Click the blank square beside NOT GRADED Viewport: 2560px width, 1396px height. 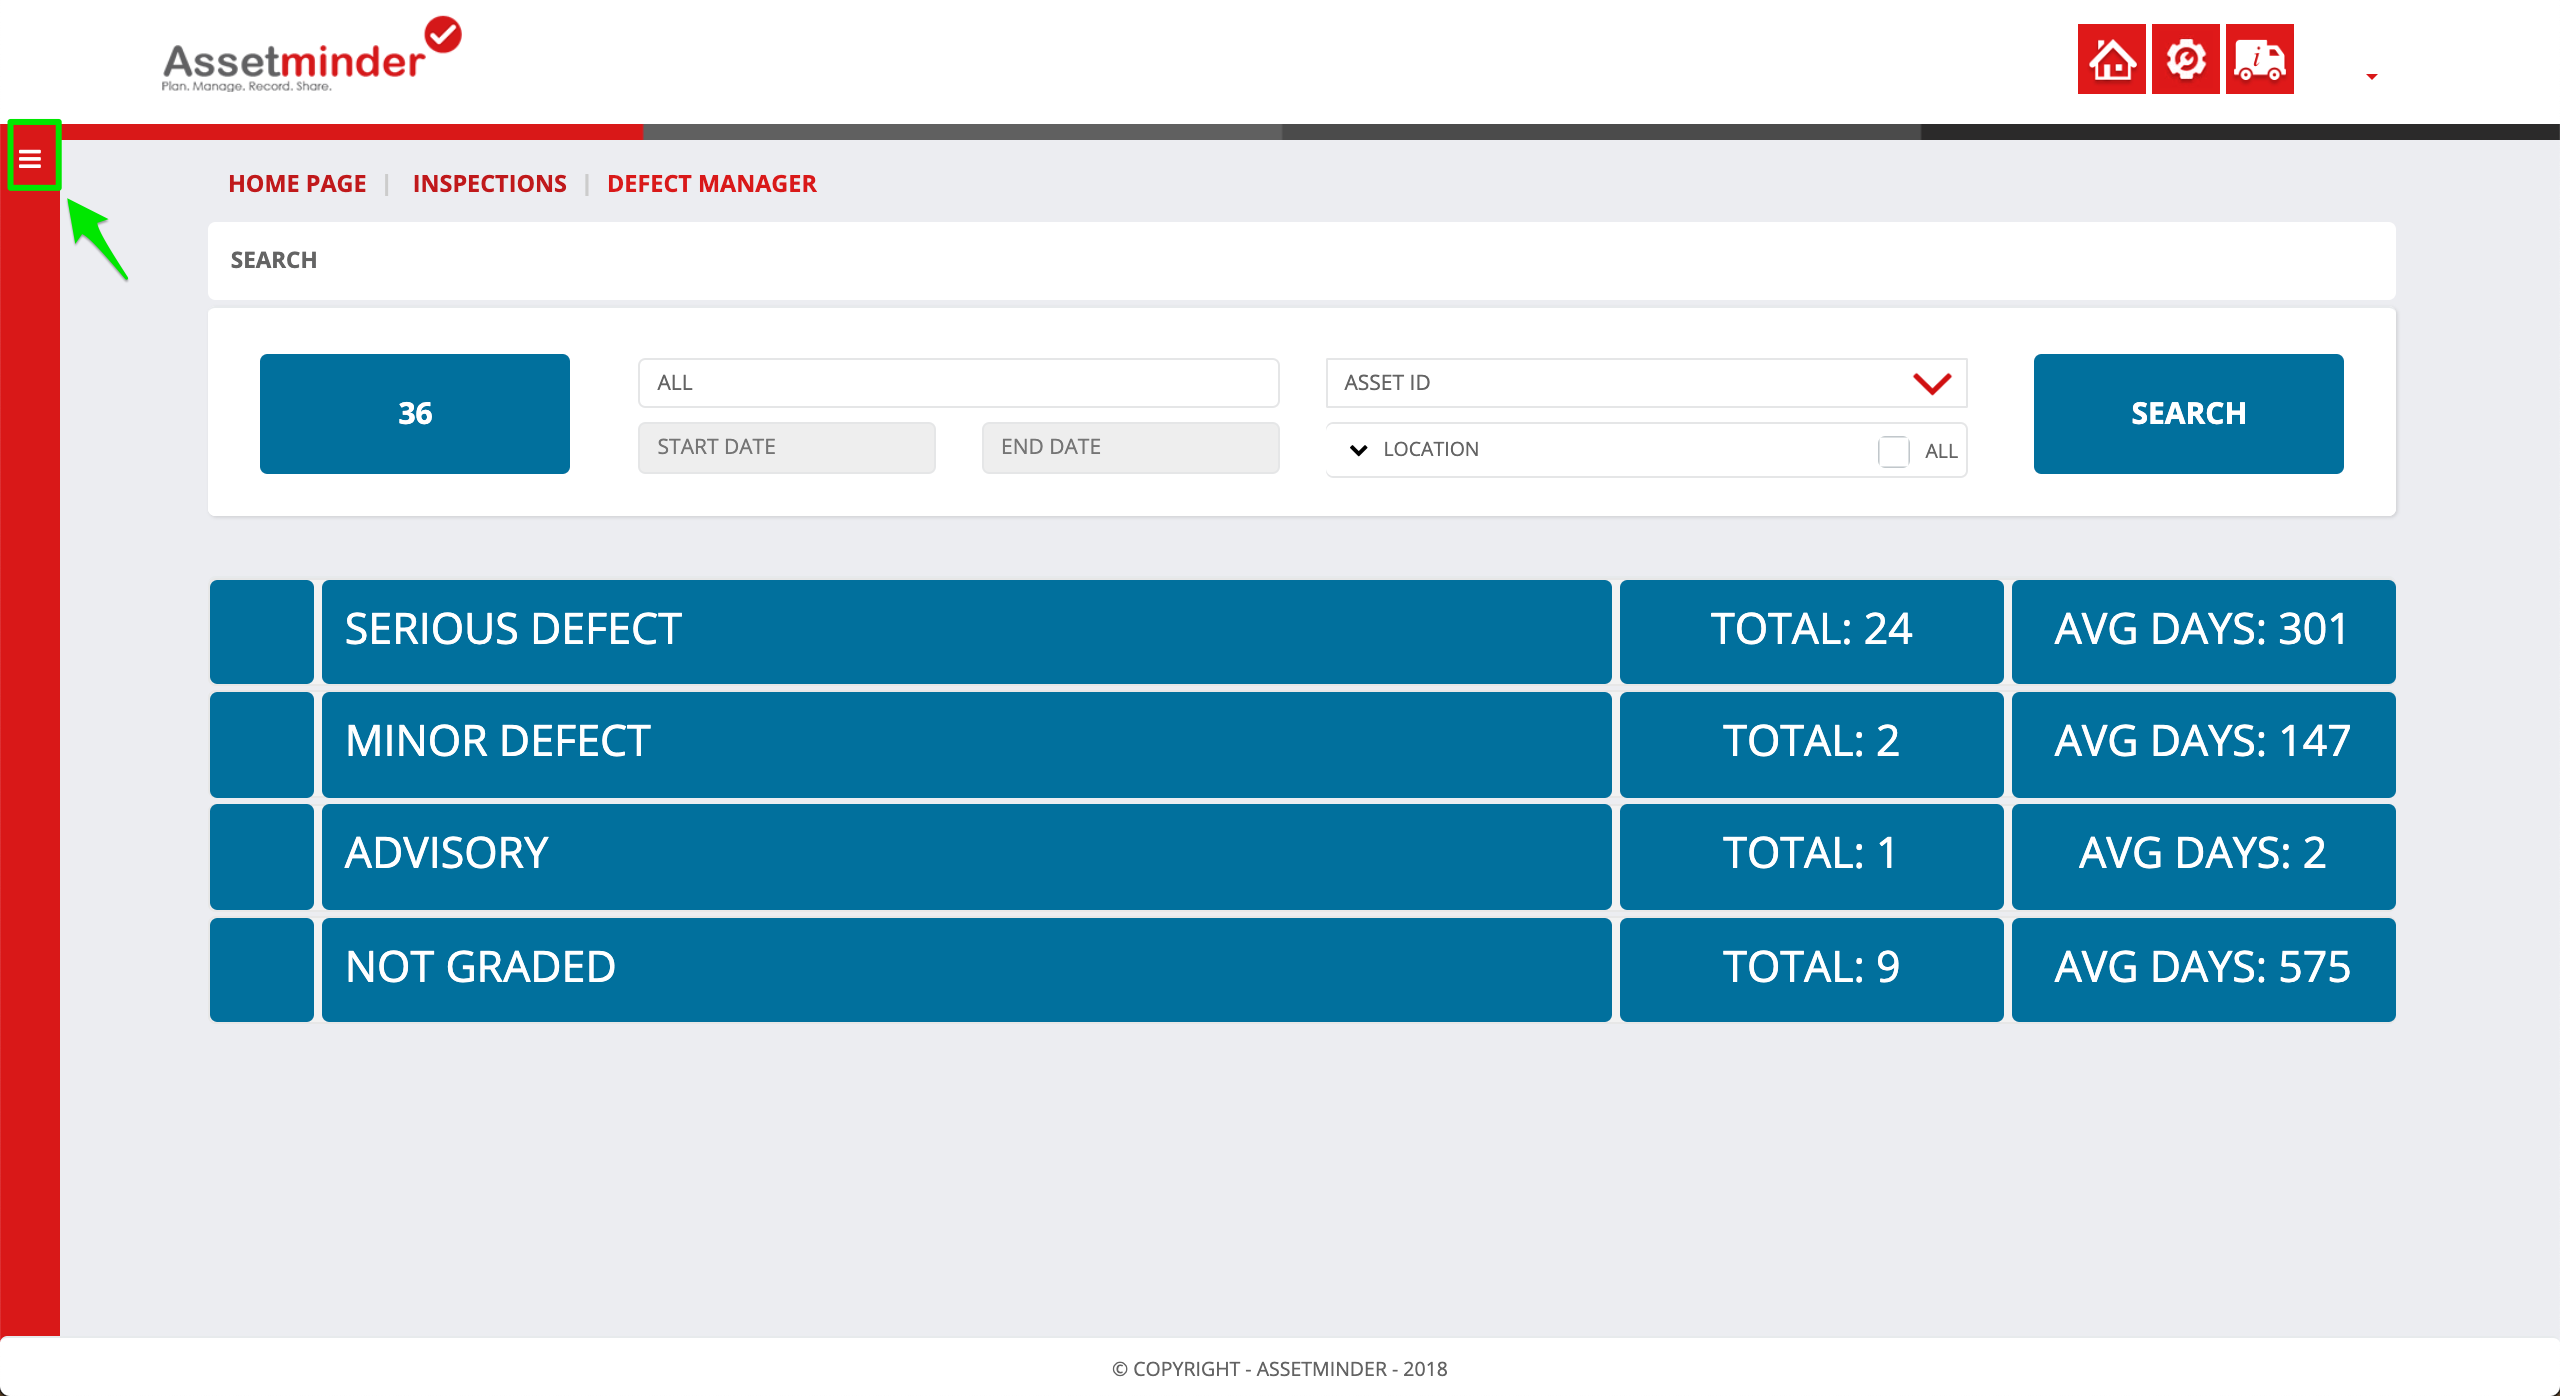point(262,969)
